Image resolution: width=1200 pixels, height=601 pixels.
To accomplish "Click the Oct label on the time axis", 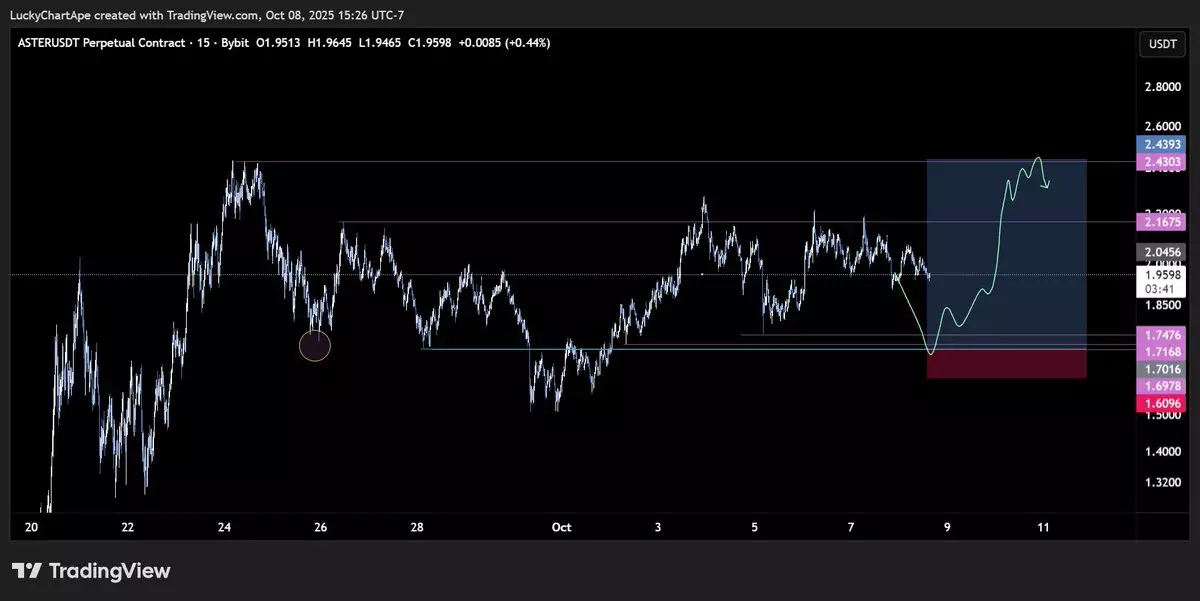I will [x=561, y=527].
